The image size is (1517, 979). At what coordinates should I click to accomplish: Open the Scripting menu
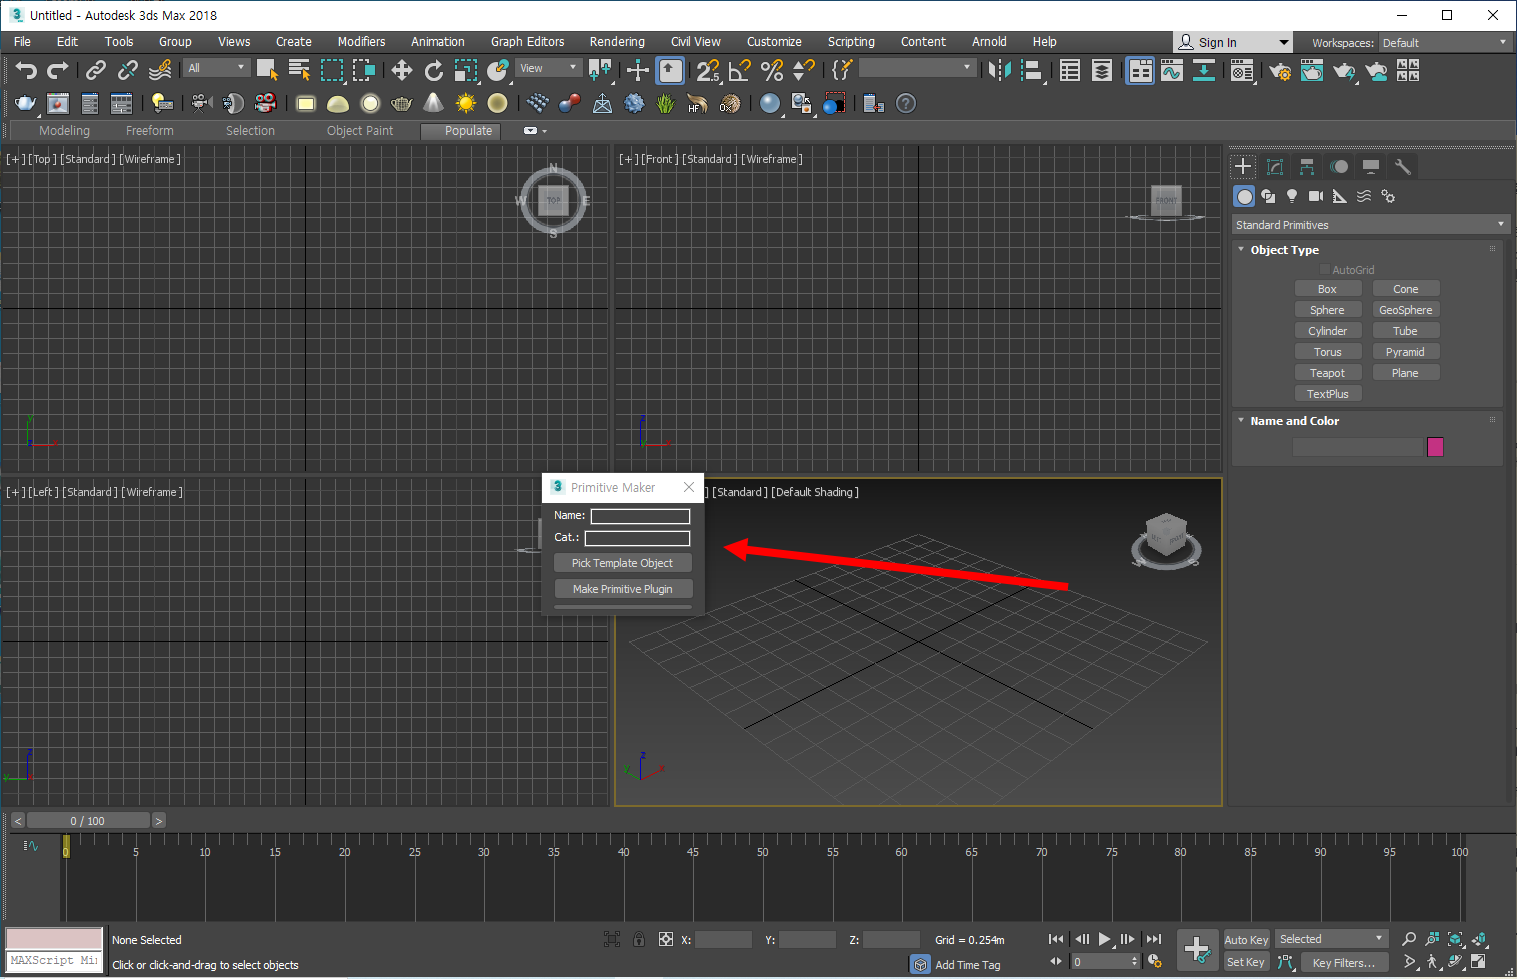coord(851,42)
